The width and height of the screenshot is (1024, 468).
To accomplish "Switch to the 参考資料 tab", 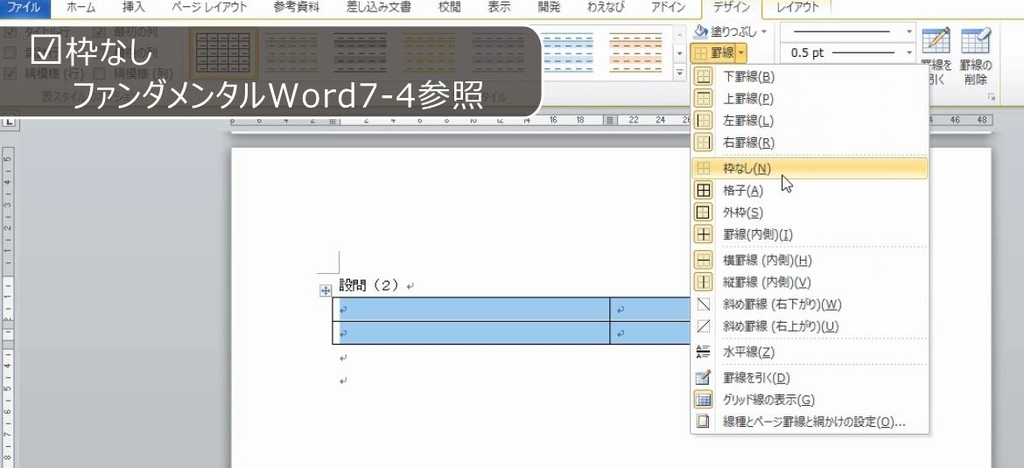I will [x=297, y=8].
